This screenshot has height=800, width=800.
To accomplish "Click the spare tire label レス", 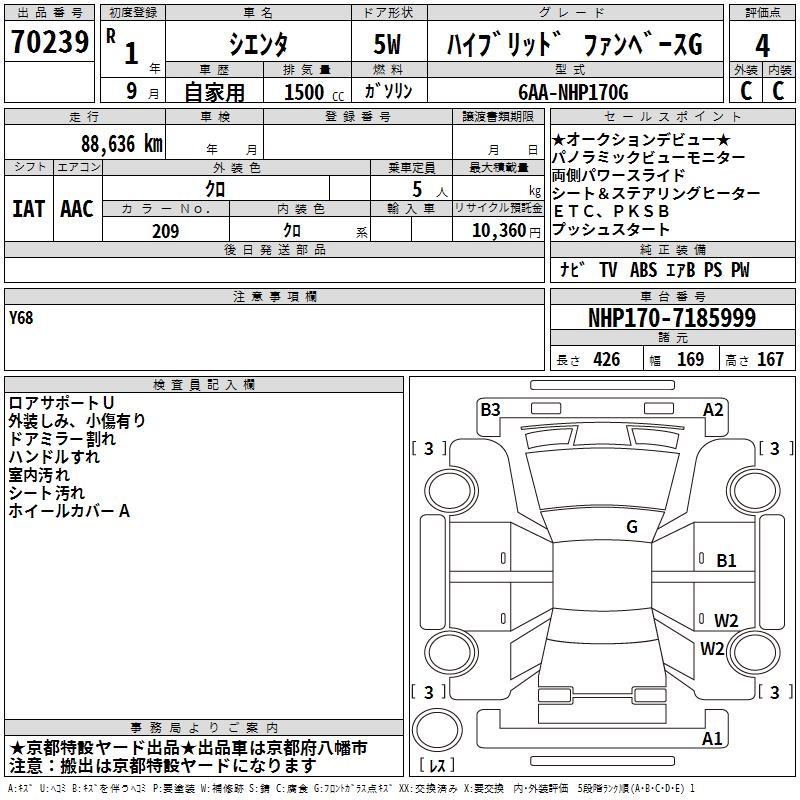I will pyautogui.click(x=437, y=764).
